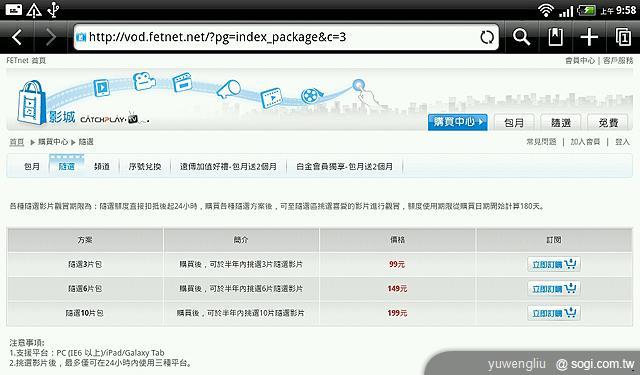Viewport: 640px width, 375px height.
Task: Open the 序號兌換 tab
Action: click(144, 166)
